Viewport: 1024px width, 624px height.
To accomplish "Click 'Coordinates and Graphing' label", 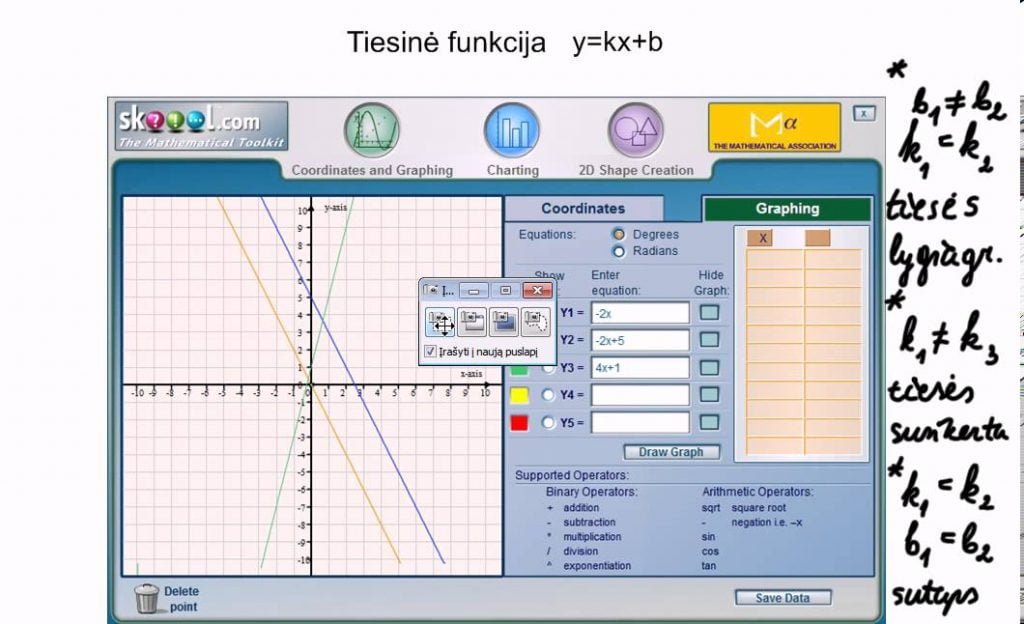I will (x=372, y=170).
